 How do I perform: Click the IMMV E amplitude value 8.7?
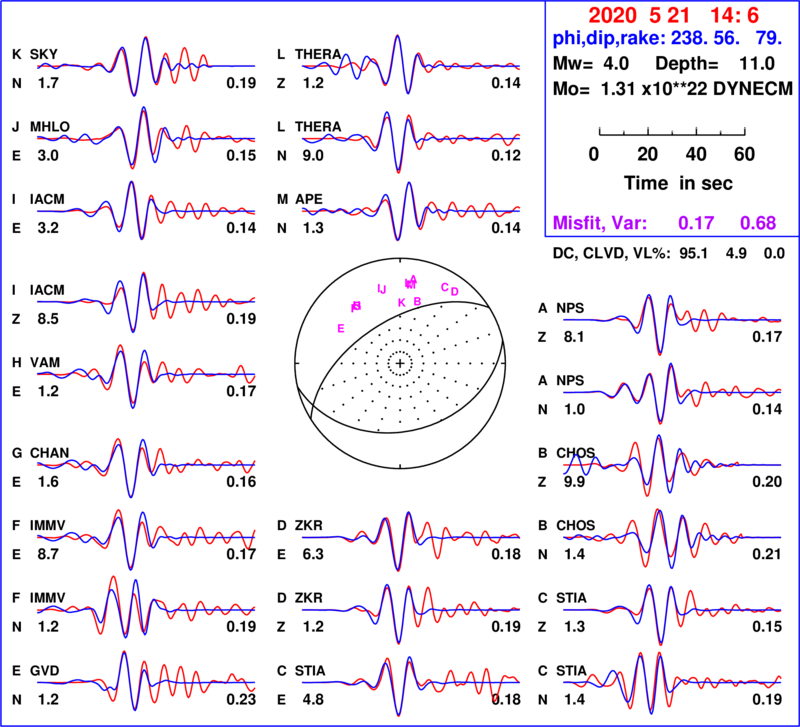pyautogui.click(x=48, y=554)
